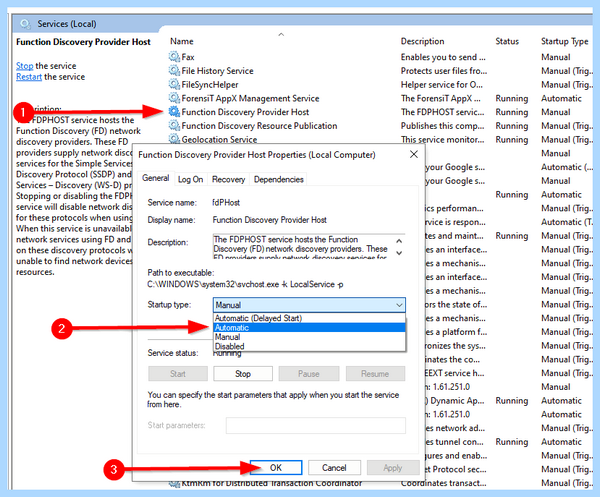600x497 pixels.
Task: Open the Recovery tab
Action: [228, 179]
